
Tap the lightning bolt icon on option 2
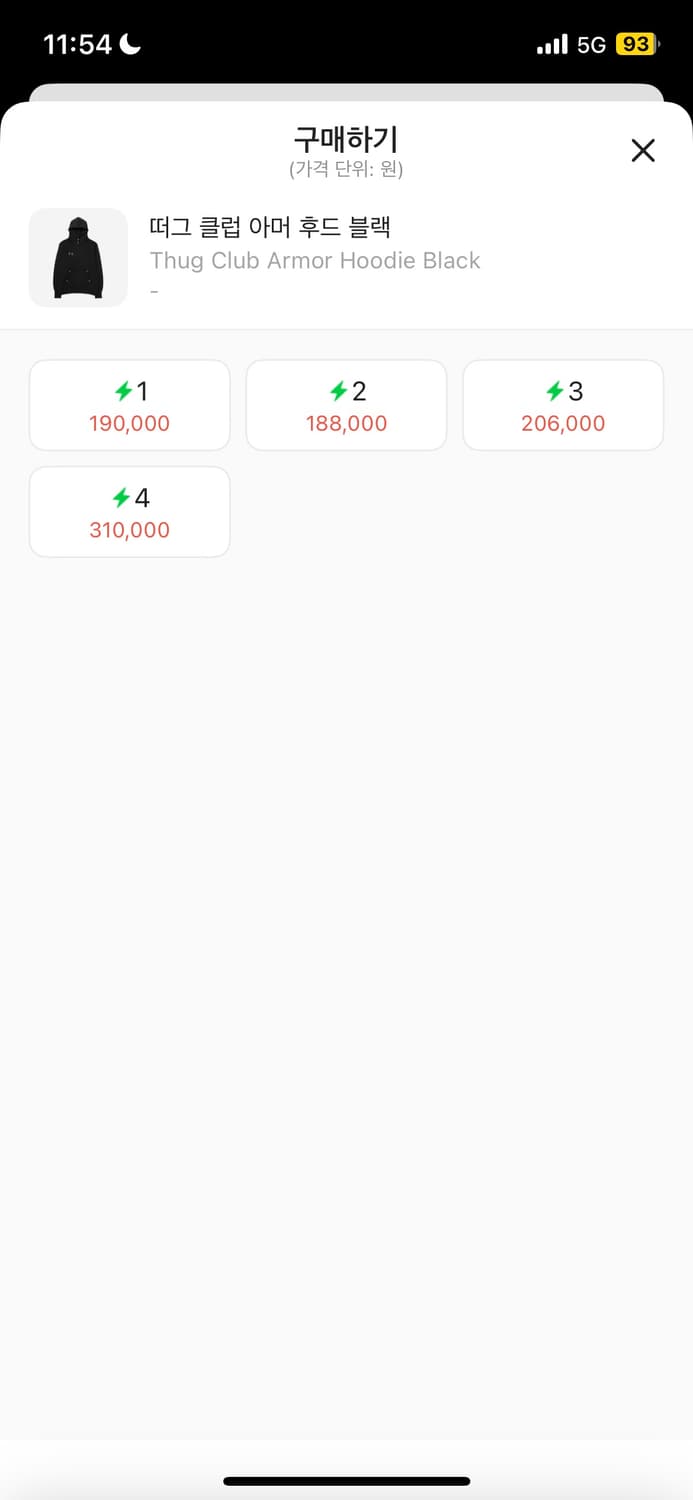coord(339,391)
